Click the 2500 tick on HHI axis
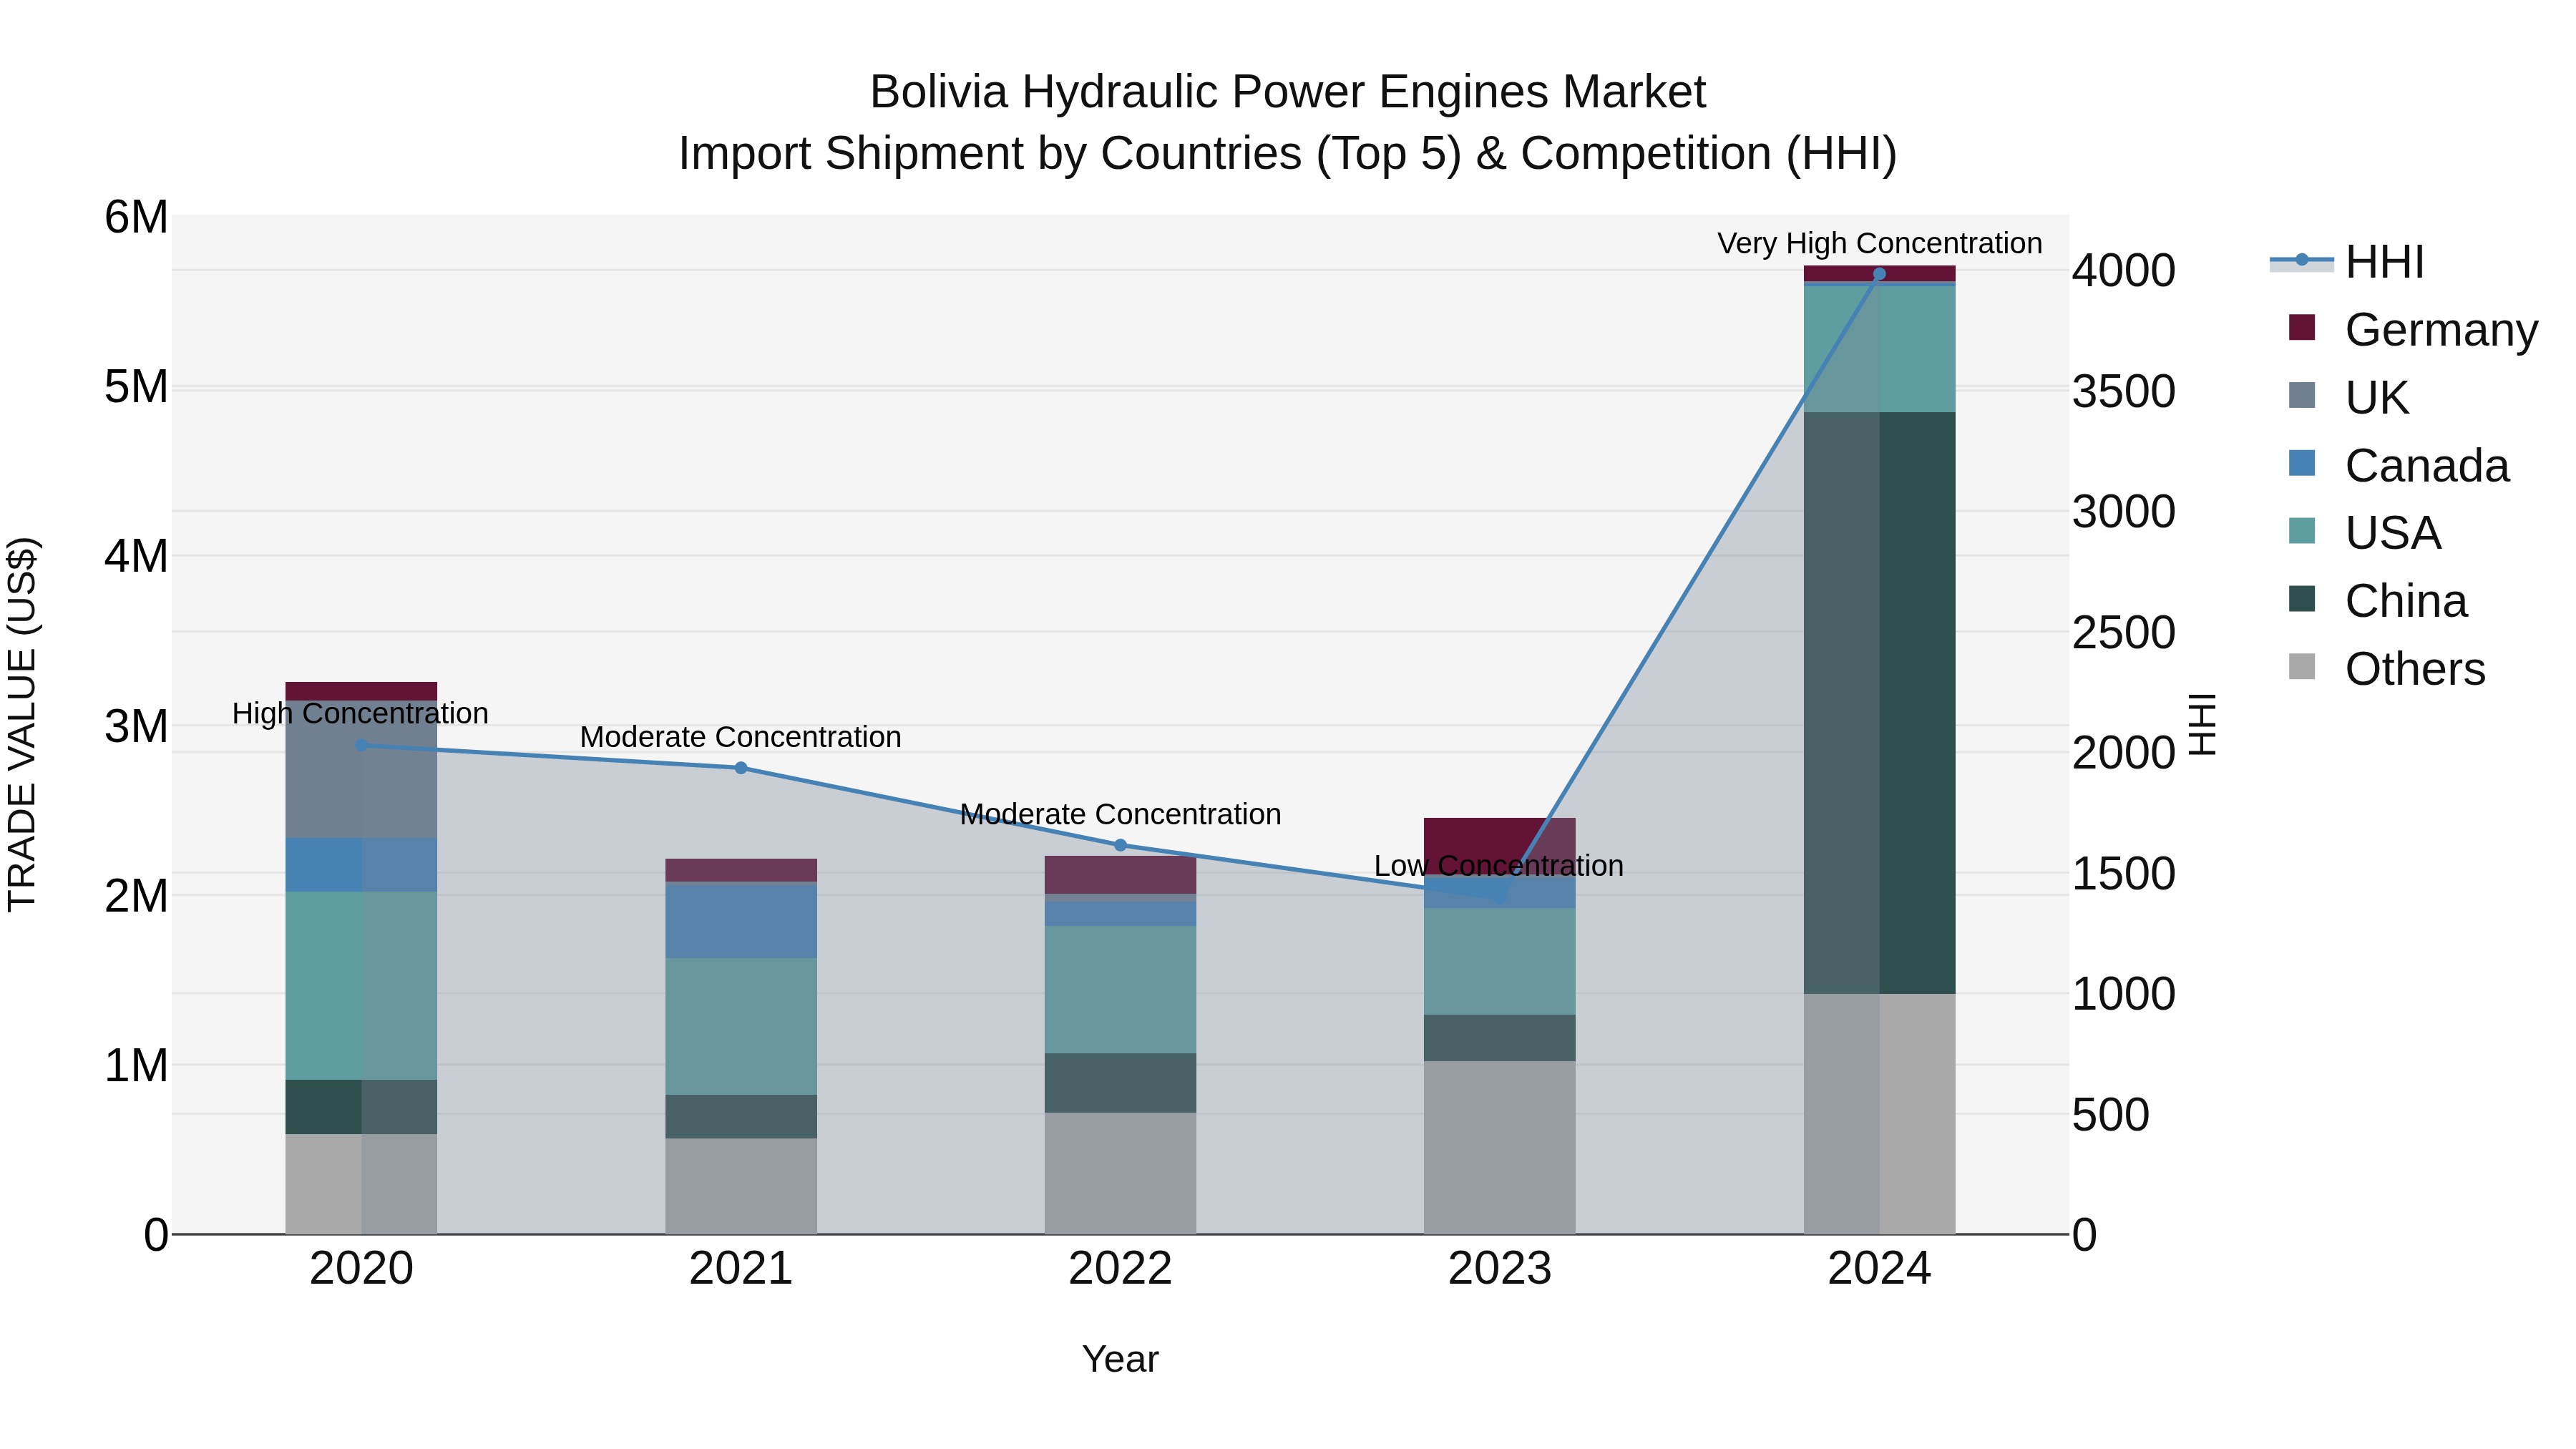The width and height of the screenshot is (2576, 1449). [x=2124, y=632]
